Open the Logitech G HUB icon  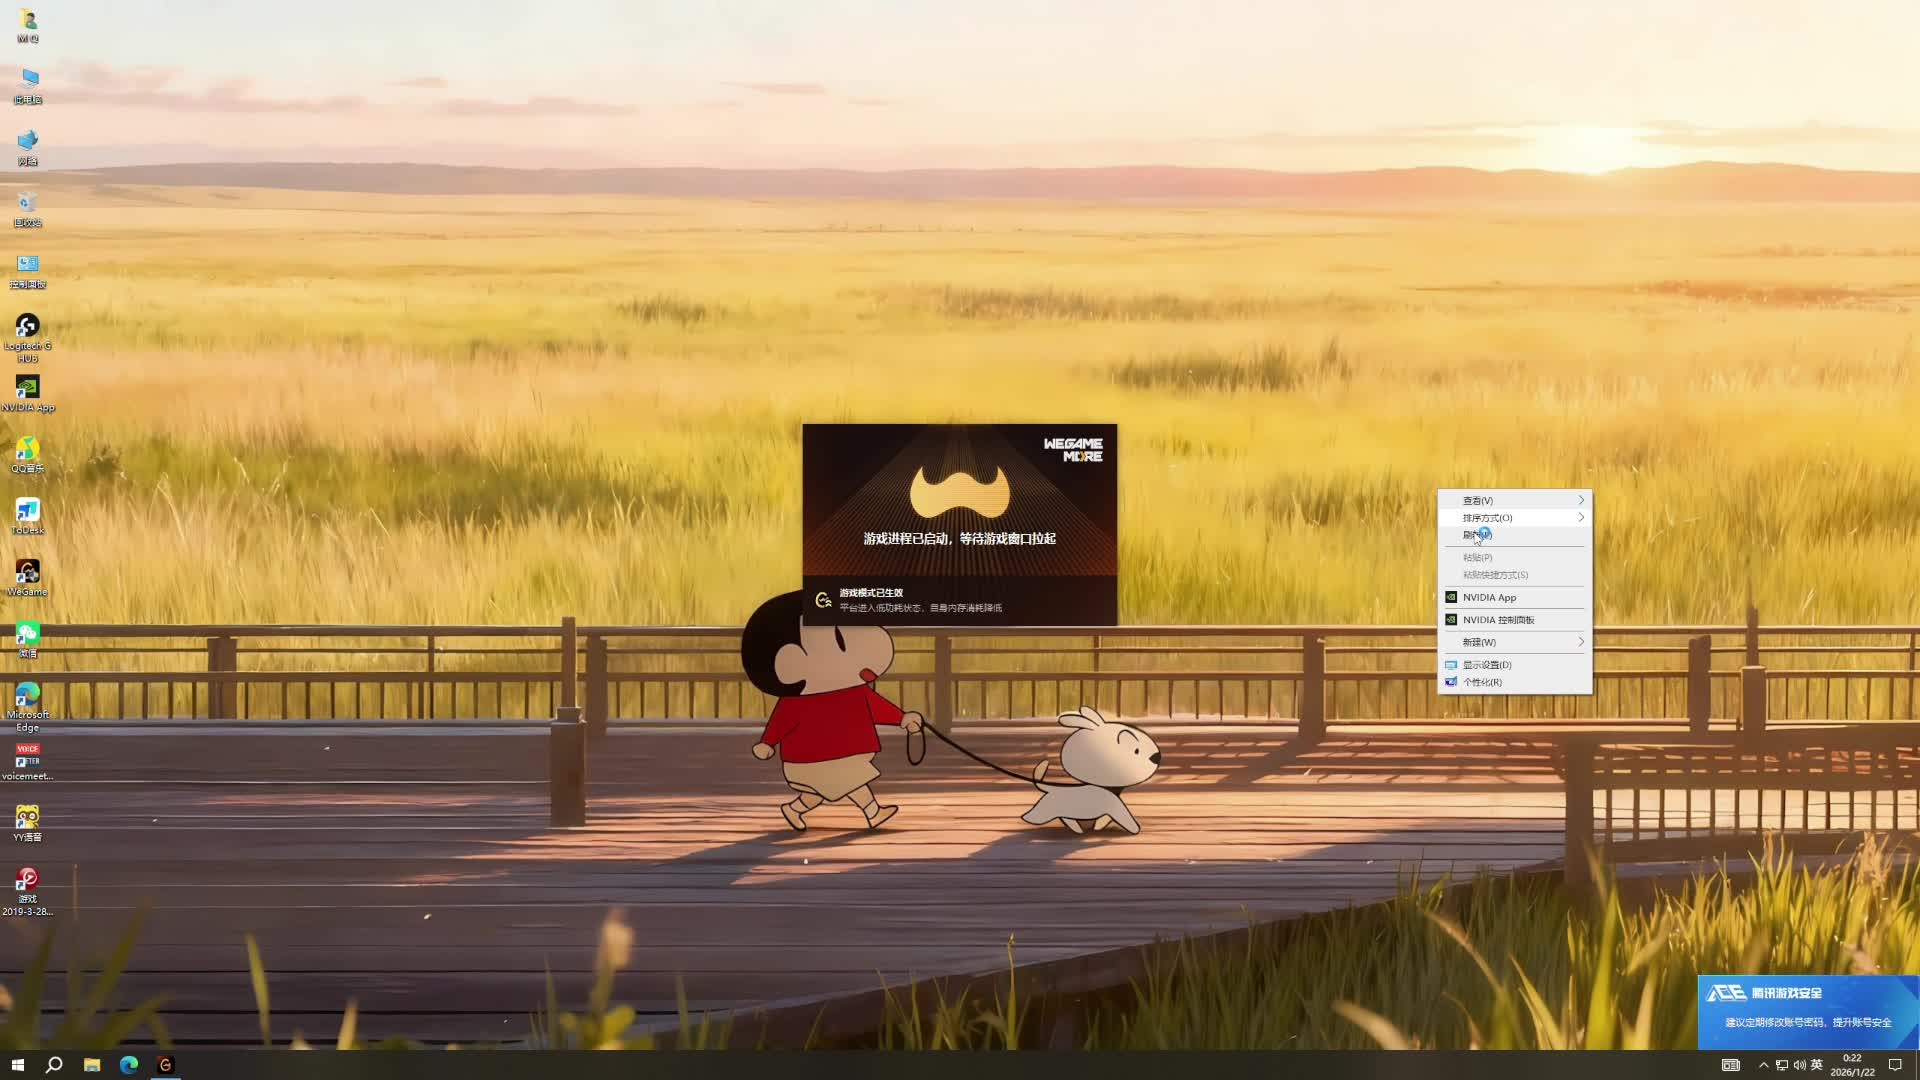[x=27, y=327]
